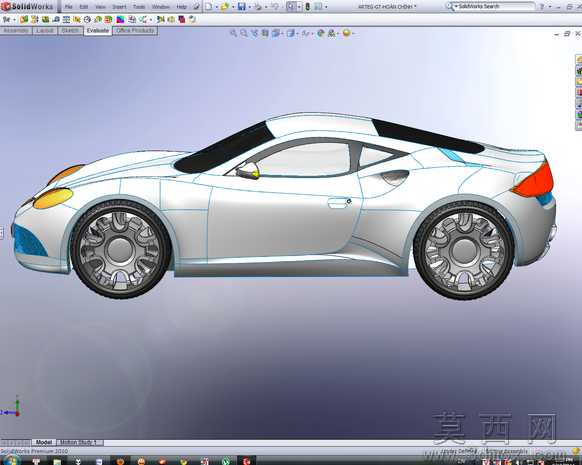
Task: Click the Previous View icon
Action: 254,33
